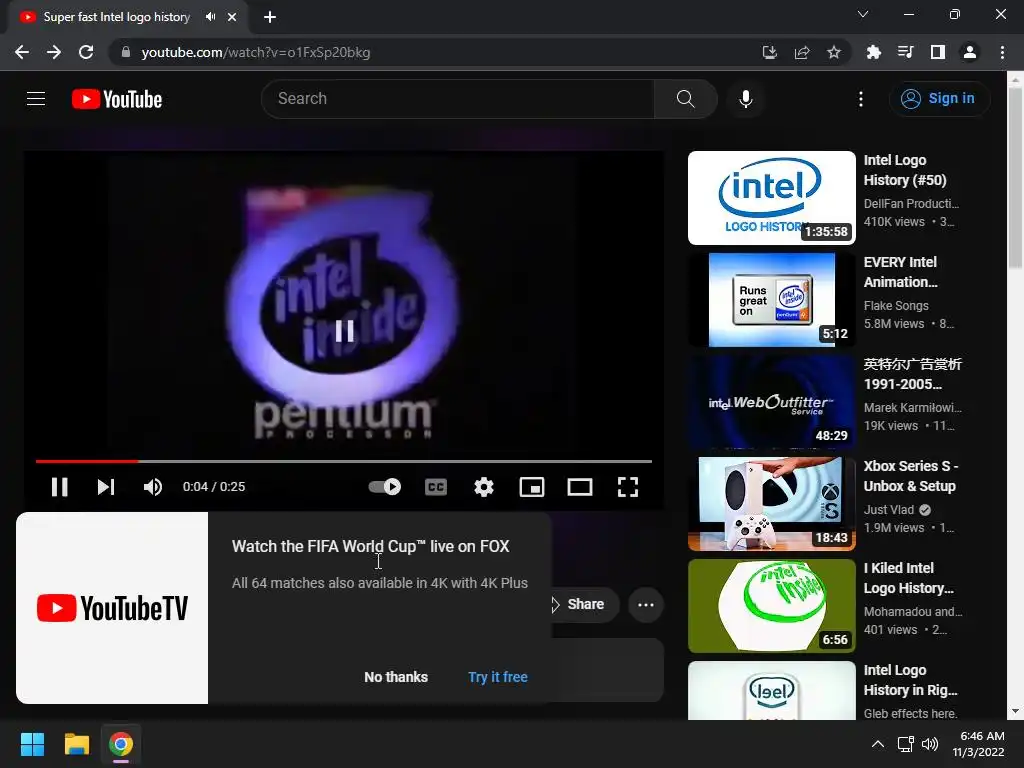The width and height of the screenshot is (1024, 768).
Task: Open Chrome three-dot menu
Action: pos(1002,52)
